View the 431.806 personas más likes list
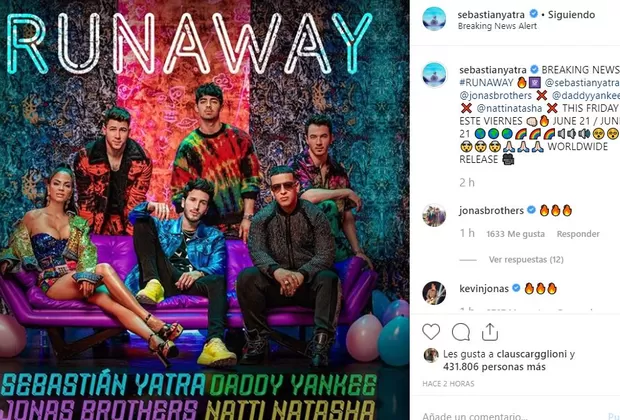 [494, 367]
